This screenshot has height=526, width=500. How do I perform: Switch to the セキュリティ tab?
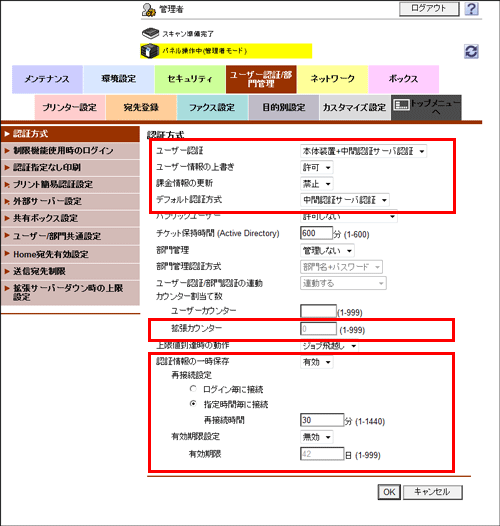pyautogui.click(x=190, y=79)
